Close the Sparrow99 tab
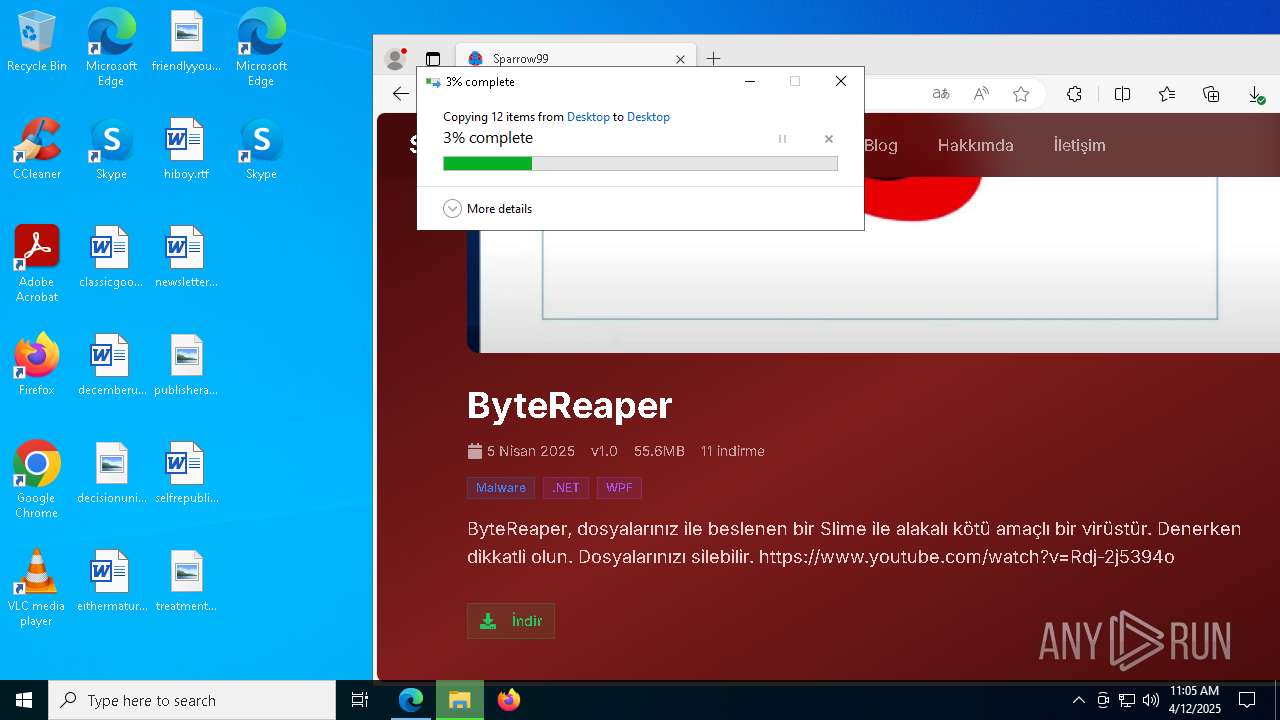Viewport: 1280px width, 720px height. [x=680, y=59]
